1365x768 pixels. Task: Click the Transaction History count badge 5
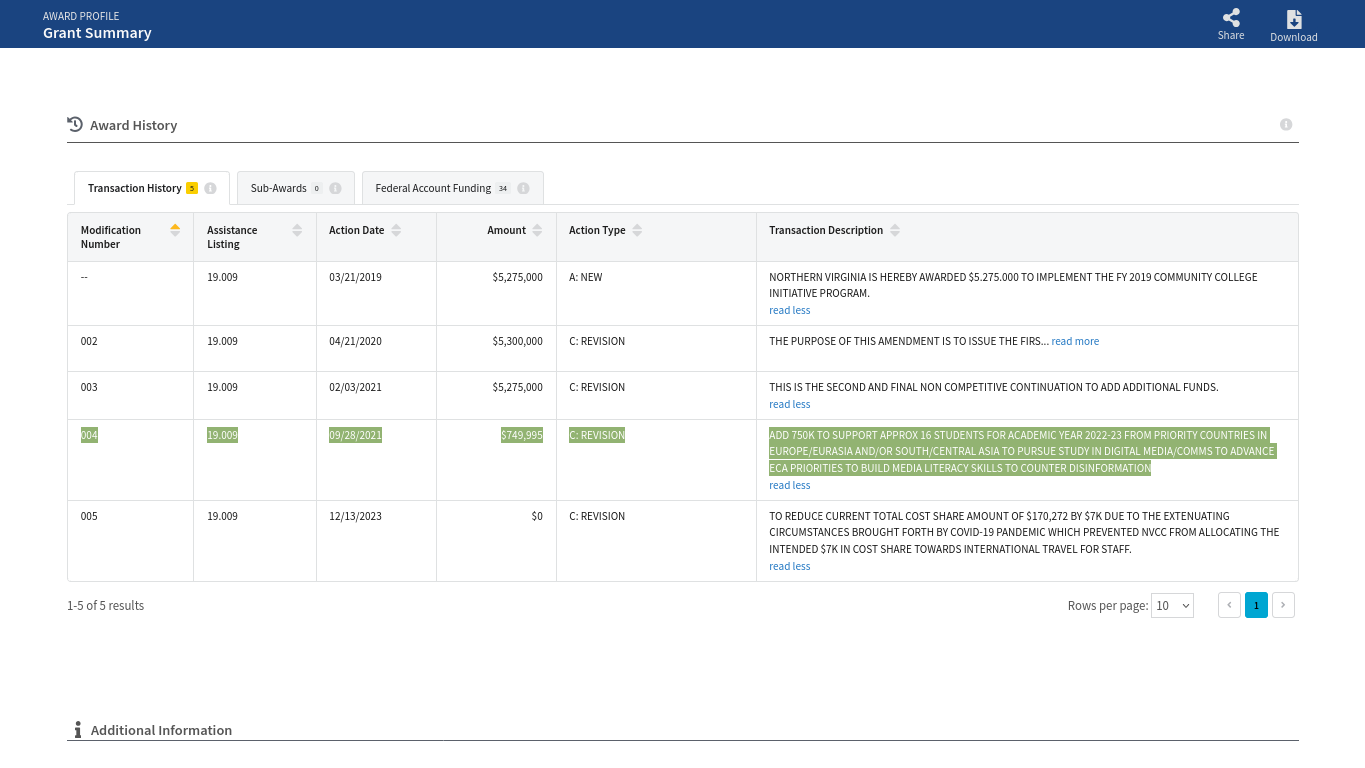pyautogui.click(x=192, y=188)
